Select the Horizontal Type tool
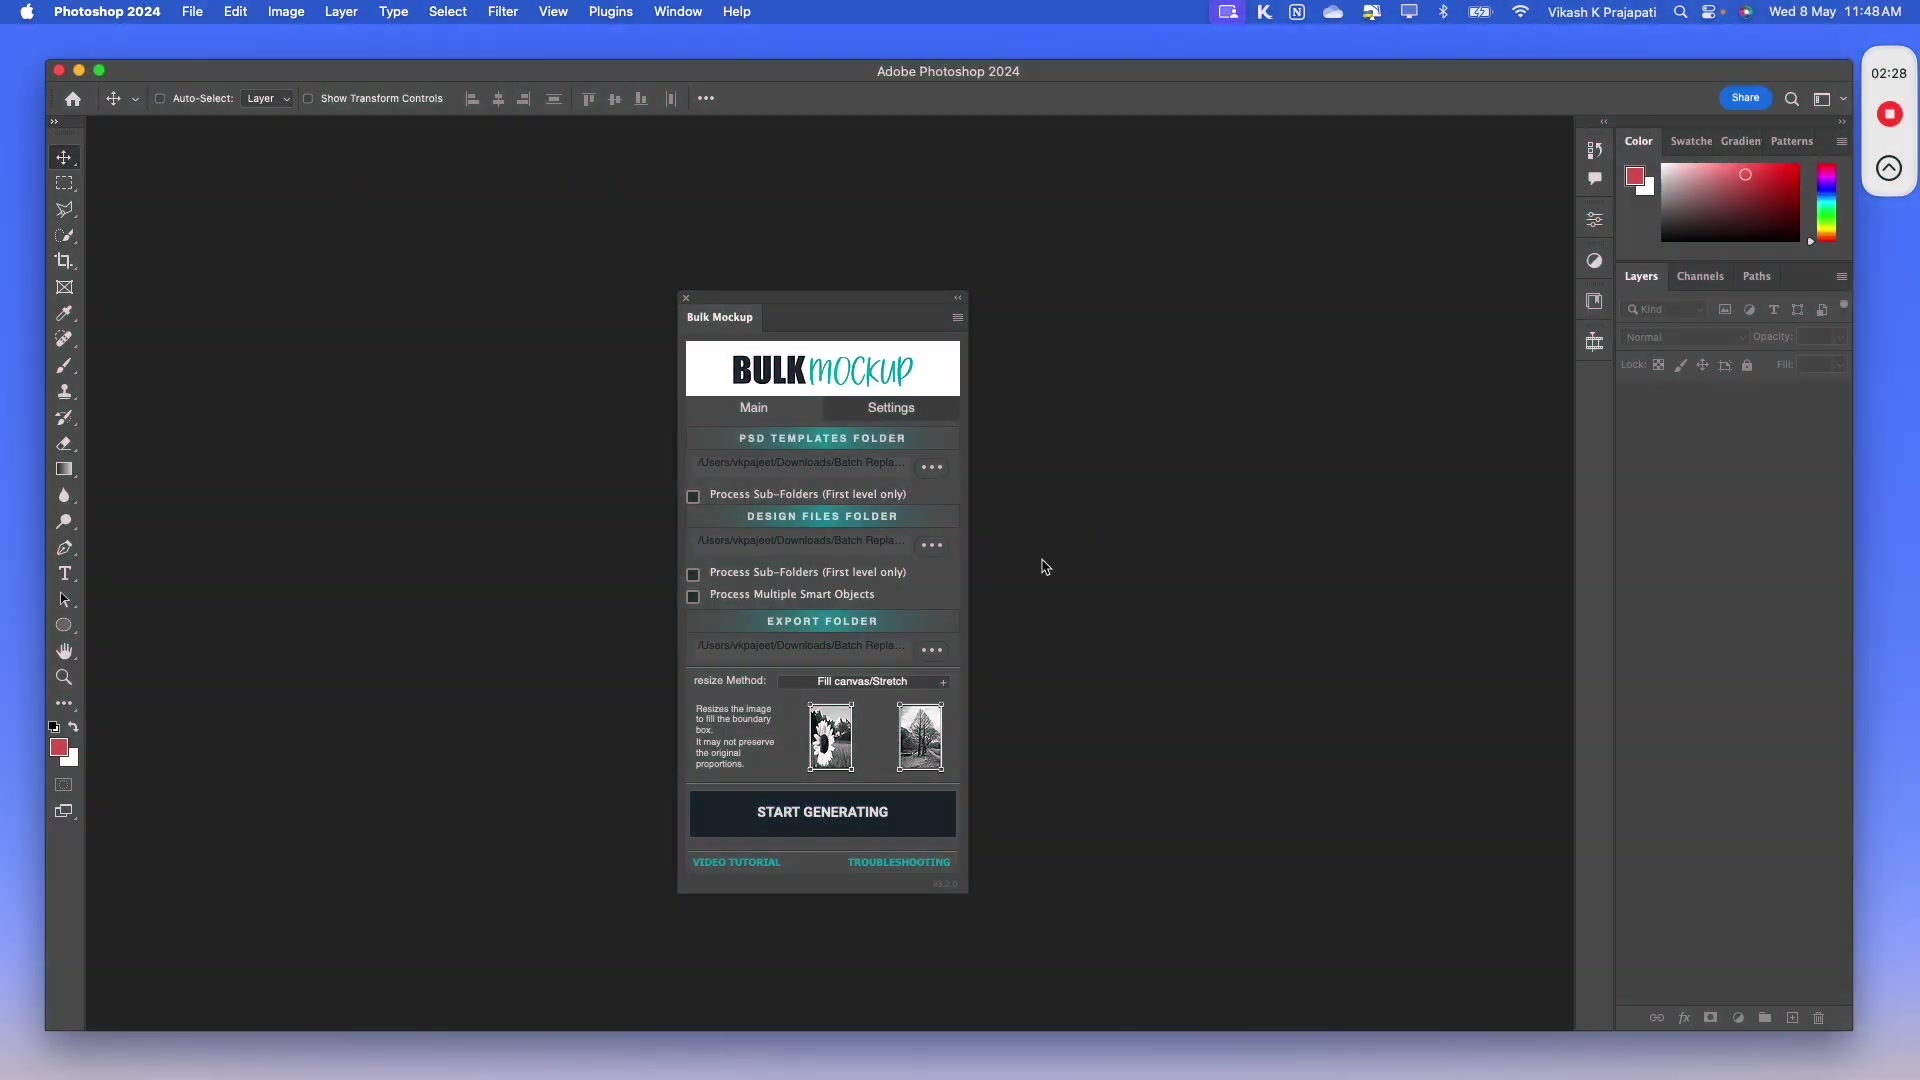 click(x=64, y=574)
